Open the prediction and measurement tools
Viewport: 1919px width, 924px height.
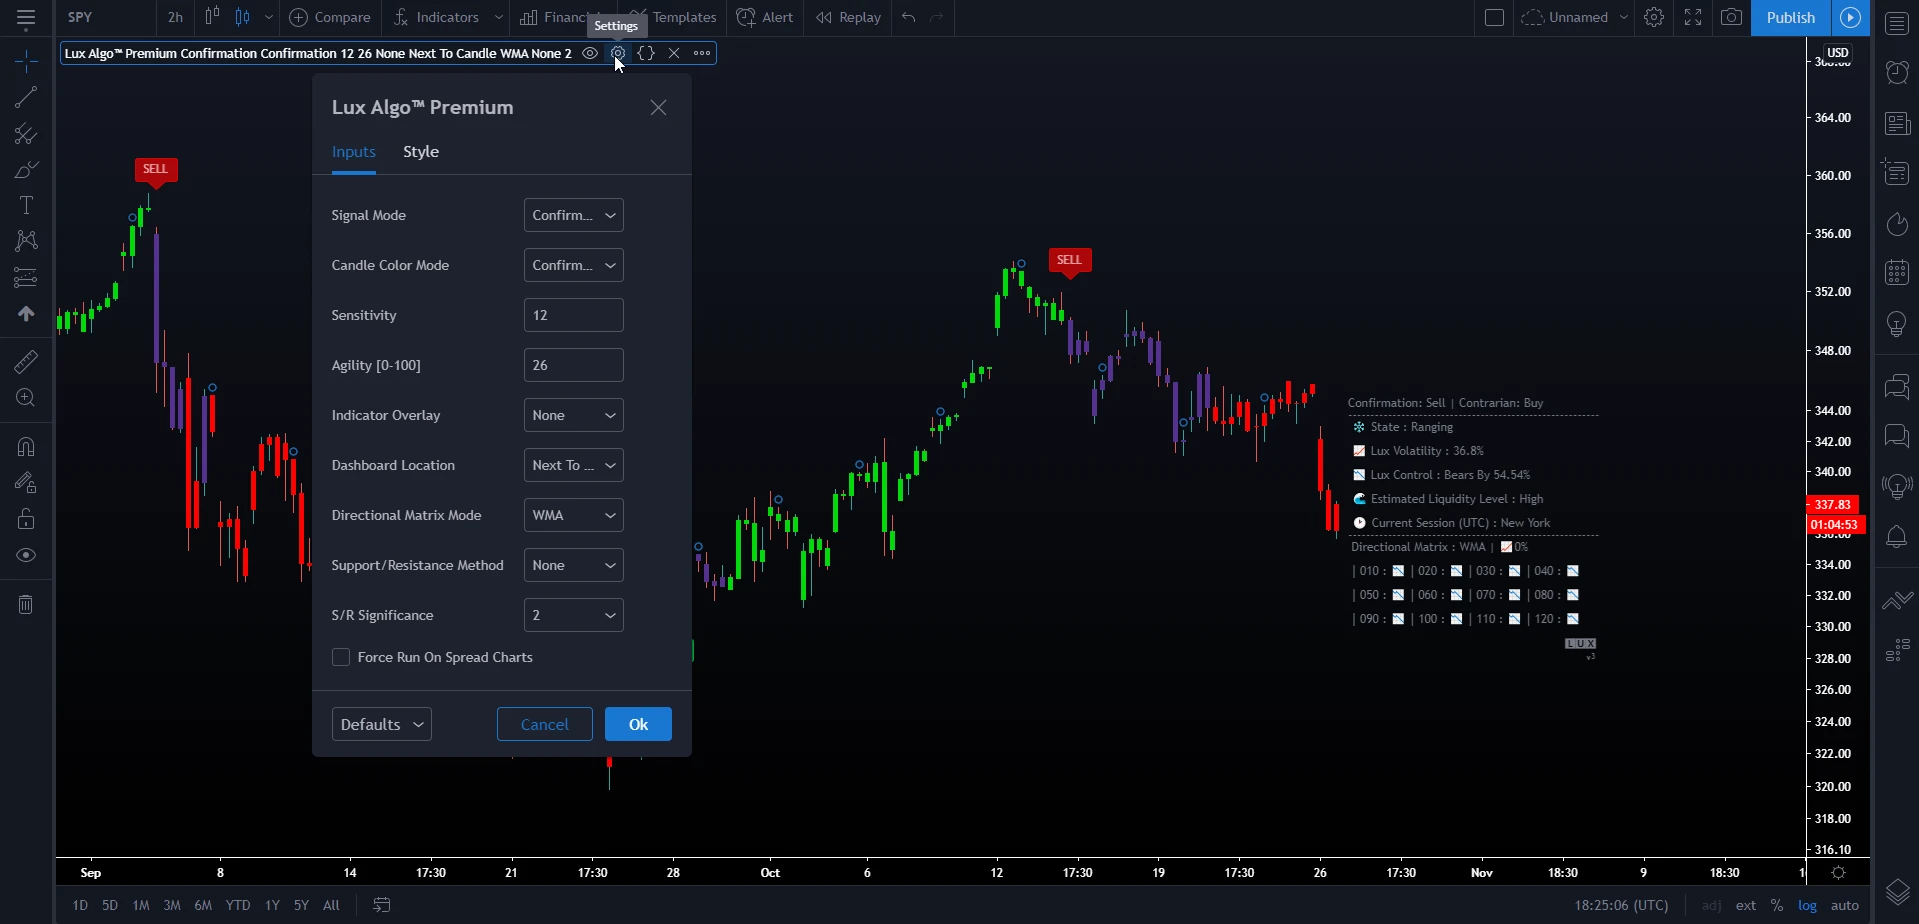point(26,277)
